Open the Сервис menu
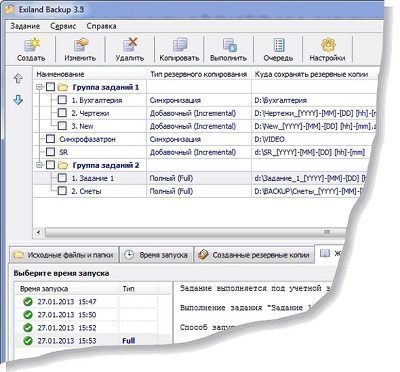Image resolution: width=400 pixels, height=372 pixels. point(63,26)
